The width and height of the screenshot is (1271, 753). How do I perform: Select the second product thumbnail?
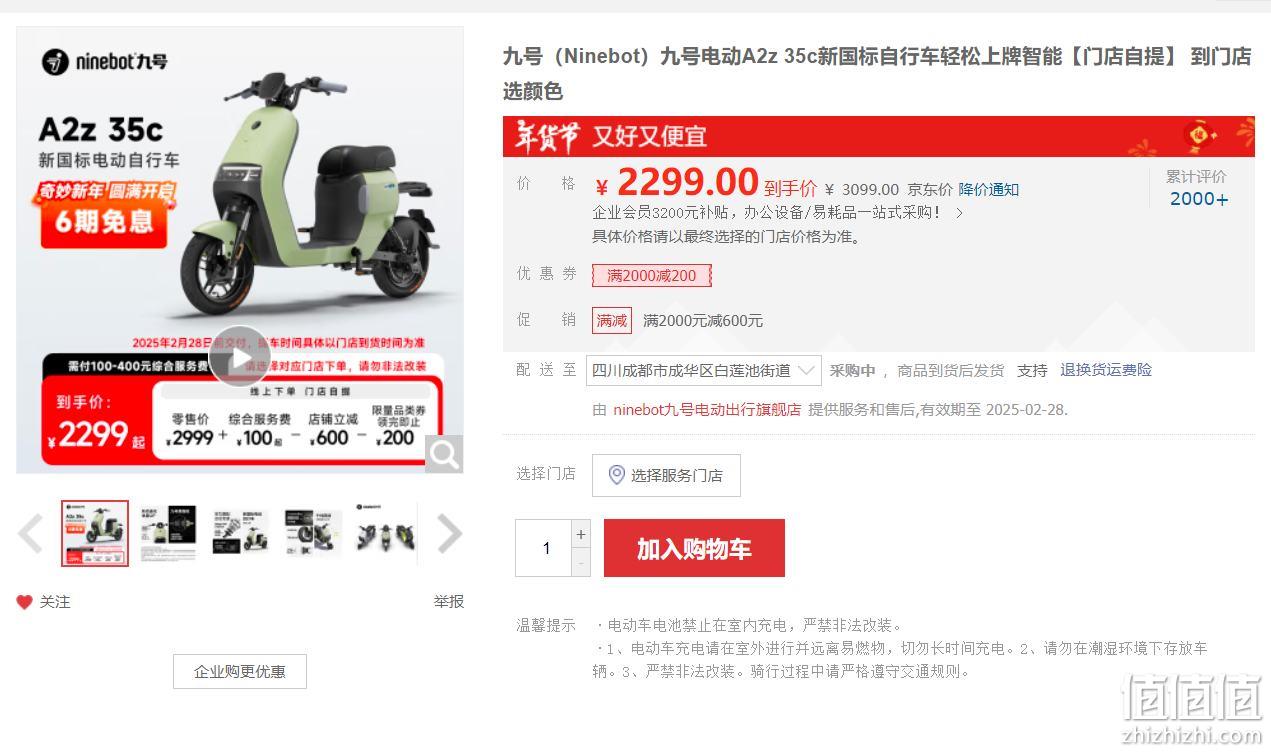(167, 533)
